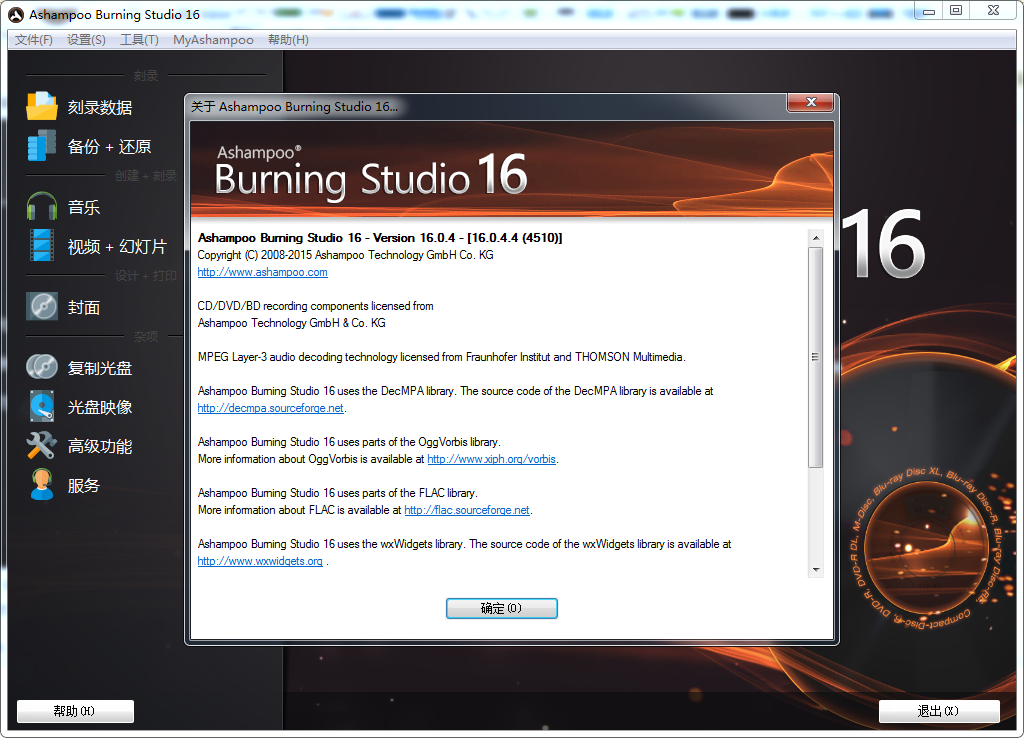
Task: Click the 光盘映像 disc image icon
Action: click(x=42, y=406)
